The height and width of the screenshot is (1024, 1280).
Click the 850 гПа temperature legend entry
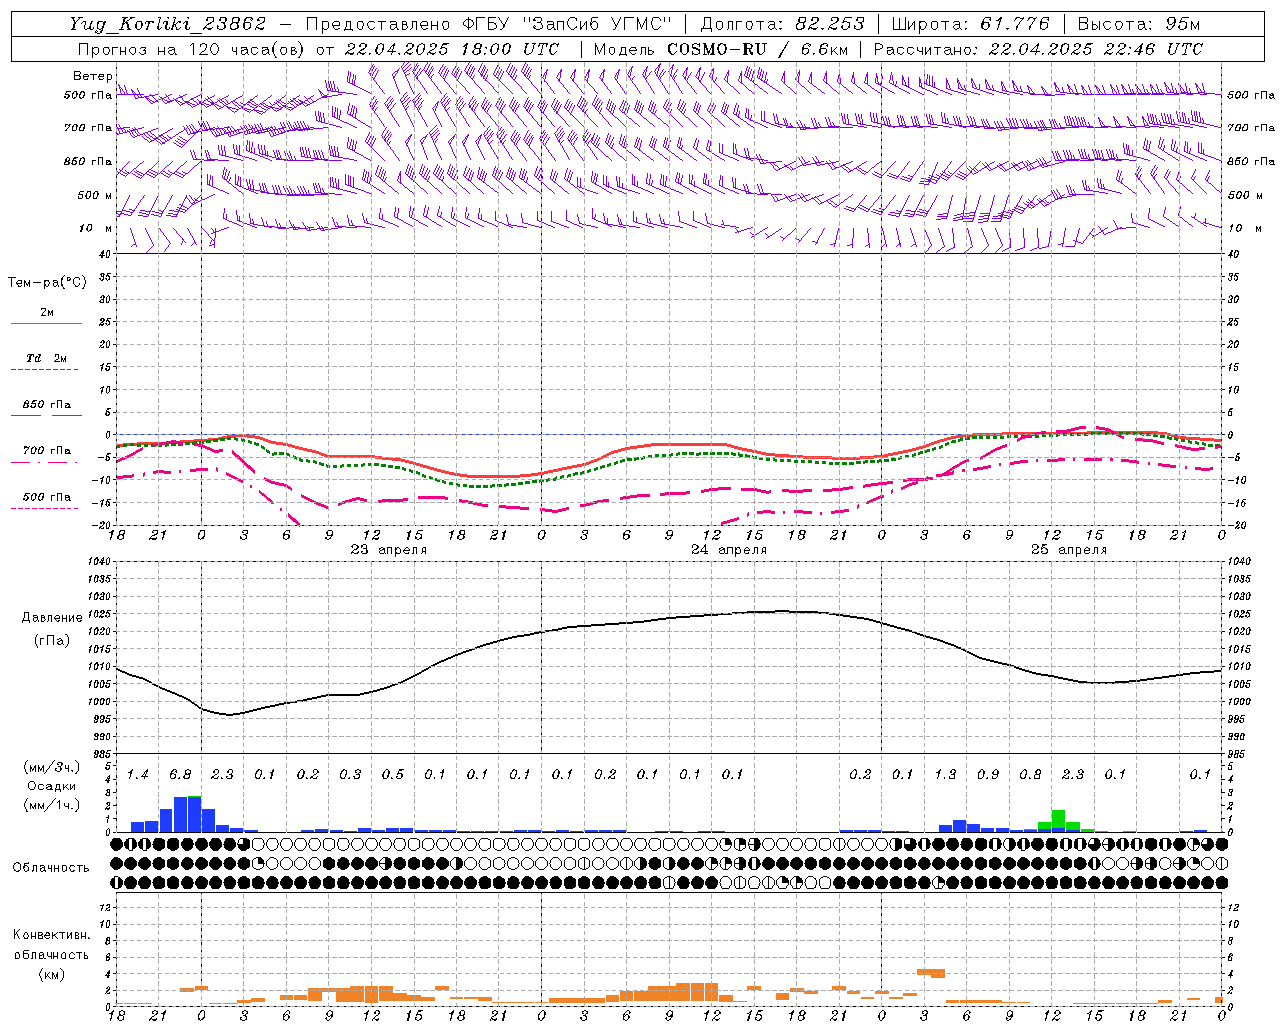pos(46,405)
